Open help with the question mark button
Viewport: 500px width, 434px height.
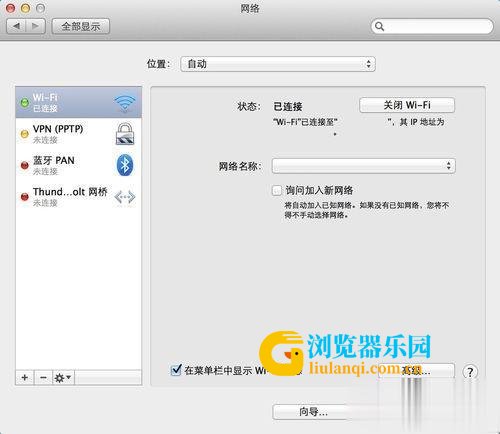click(x=470, y=372)
